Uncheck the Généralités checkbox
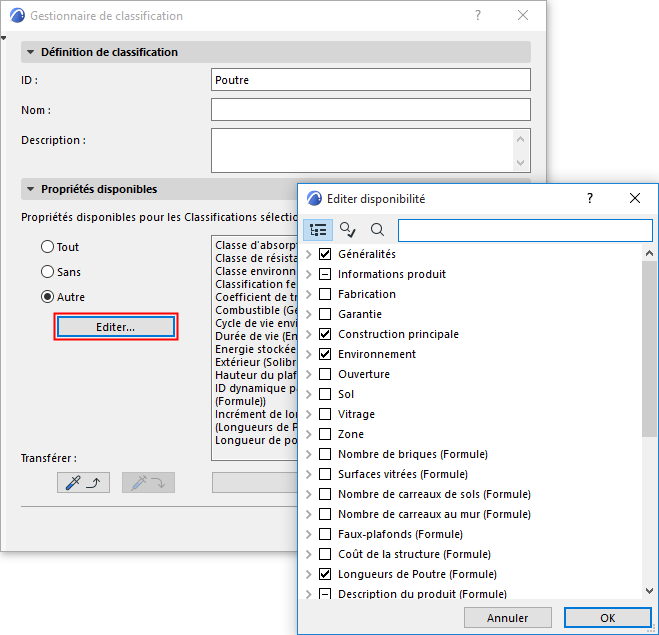The width and height of the screenshot is (659, 635). point(325,254)
